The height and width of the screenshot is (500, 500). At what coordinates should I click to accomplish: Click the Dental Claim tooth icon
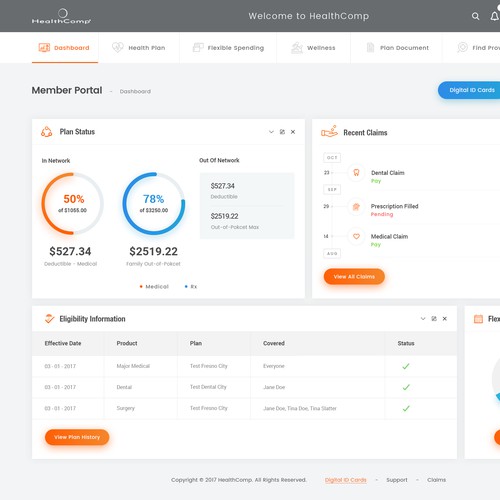[356, 173]
